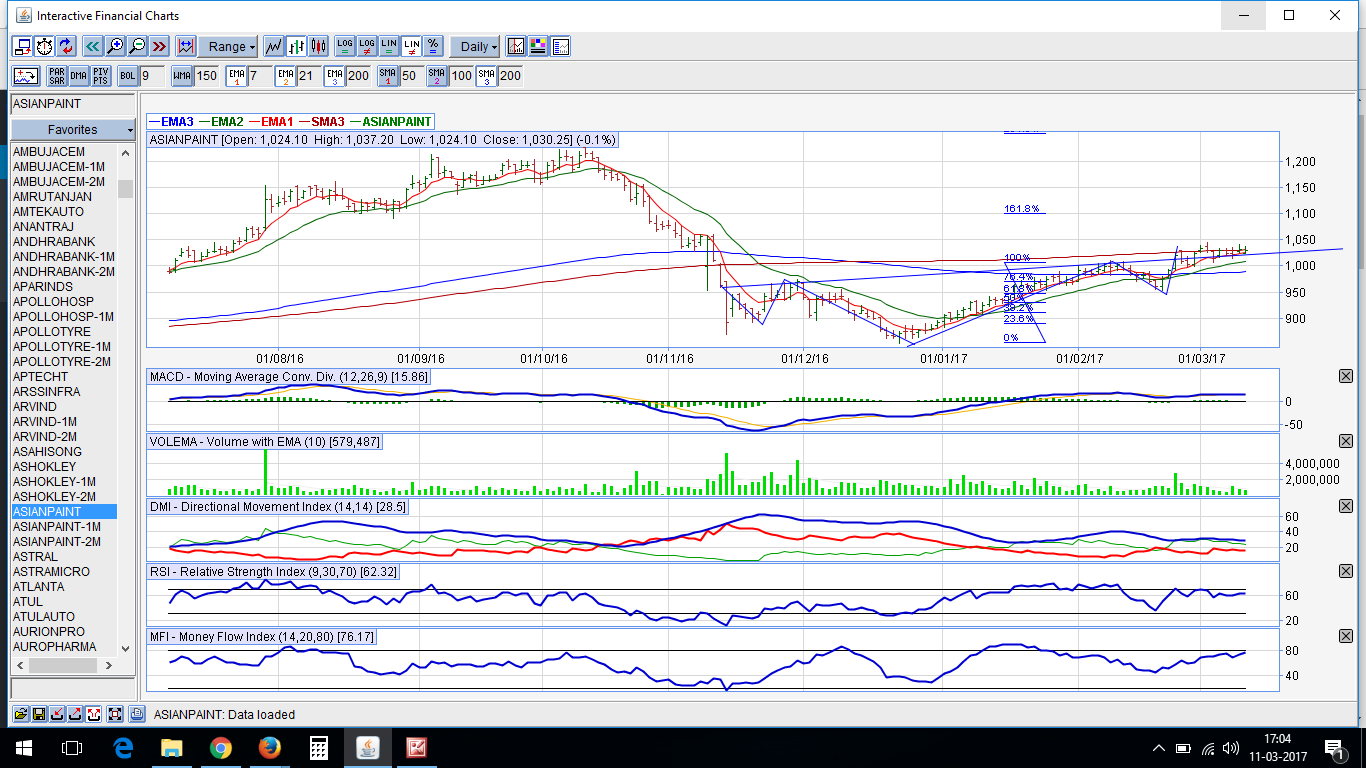Toggle the SMA 1 indicator button

click(x=388, y=76)
